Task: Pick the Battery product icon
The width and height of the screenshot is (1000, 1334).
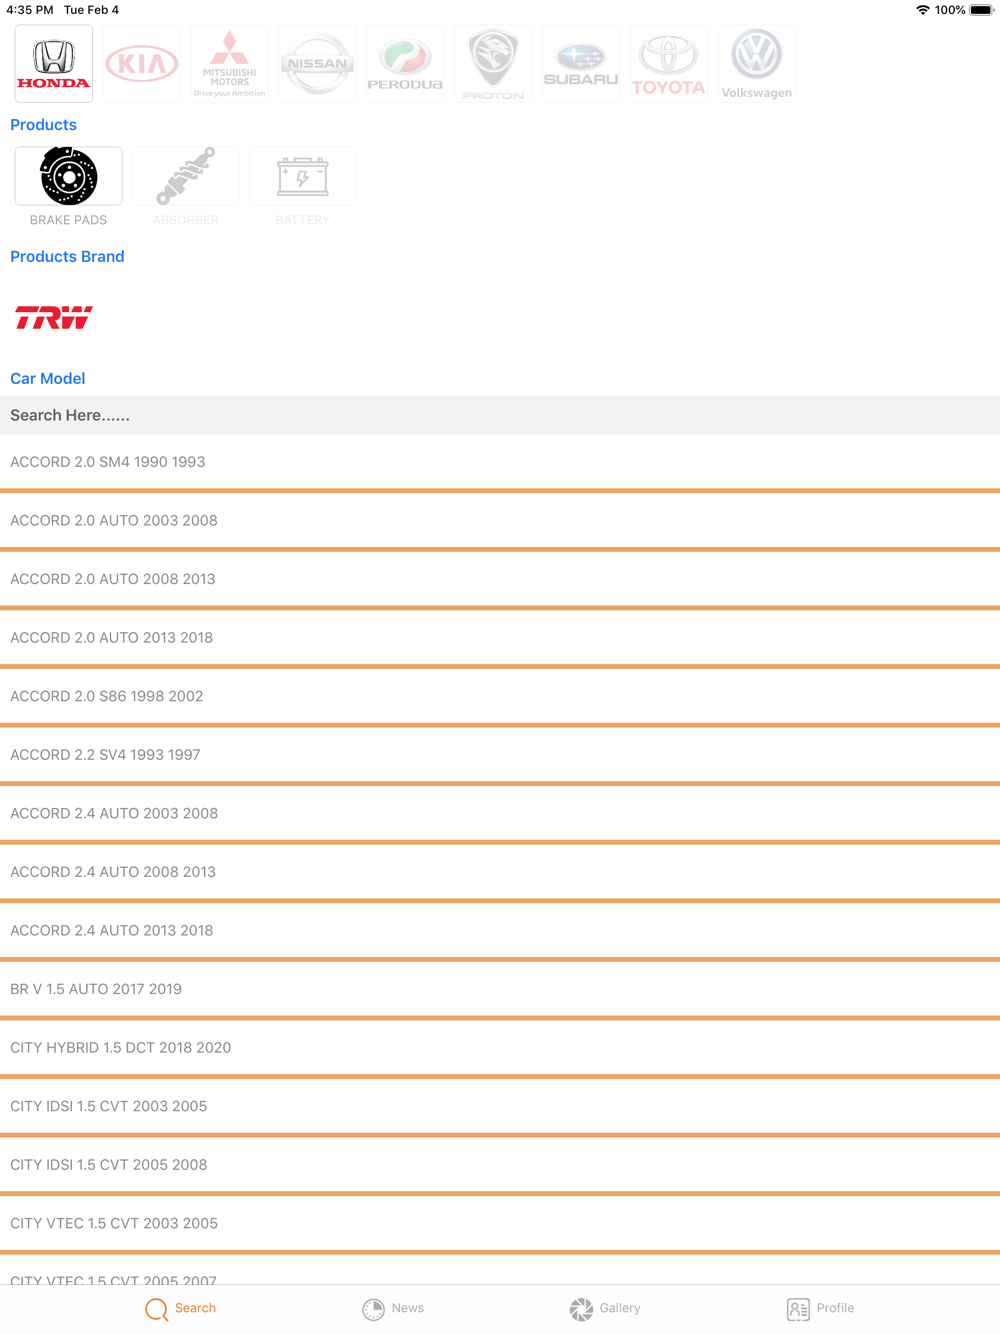Action: (302, 176)
